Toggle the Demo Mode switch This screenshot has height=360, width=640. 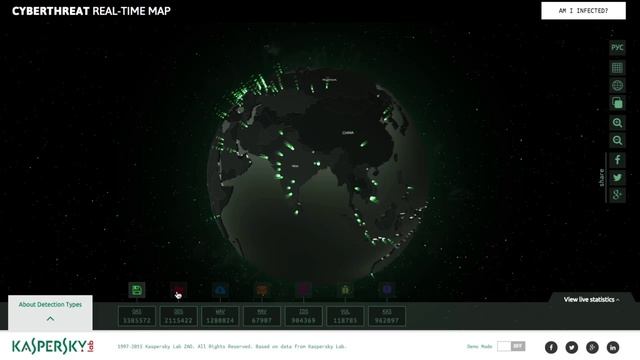pos(511,347)
